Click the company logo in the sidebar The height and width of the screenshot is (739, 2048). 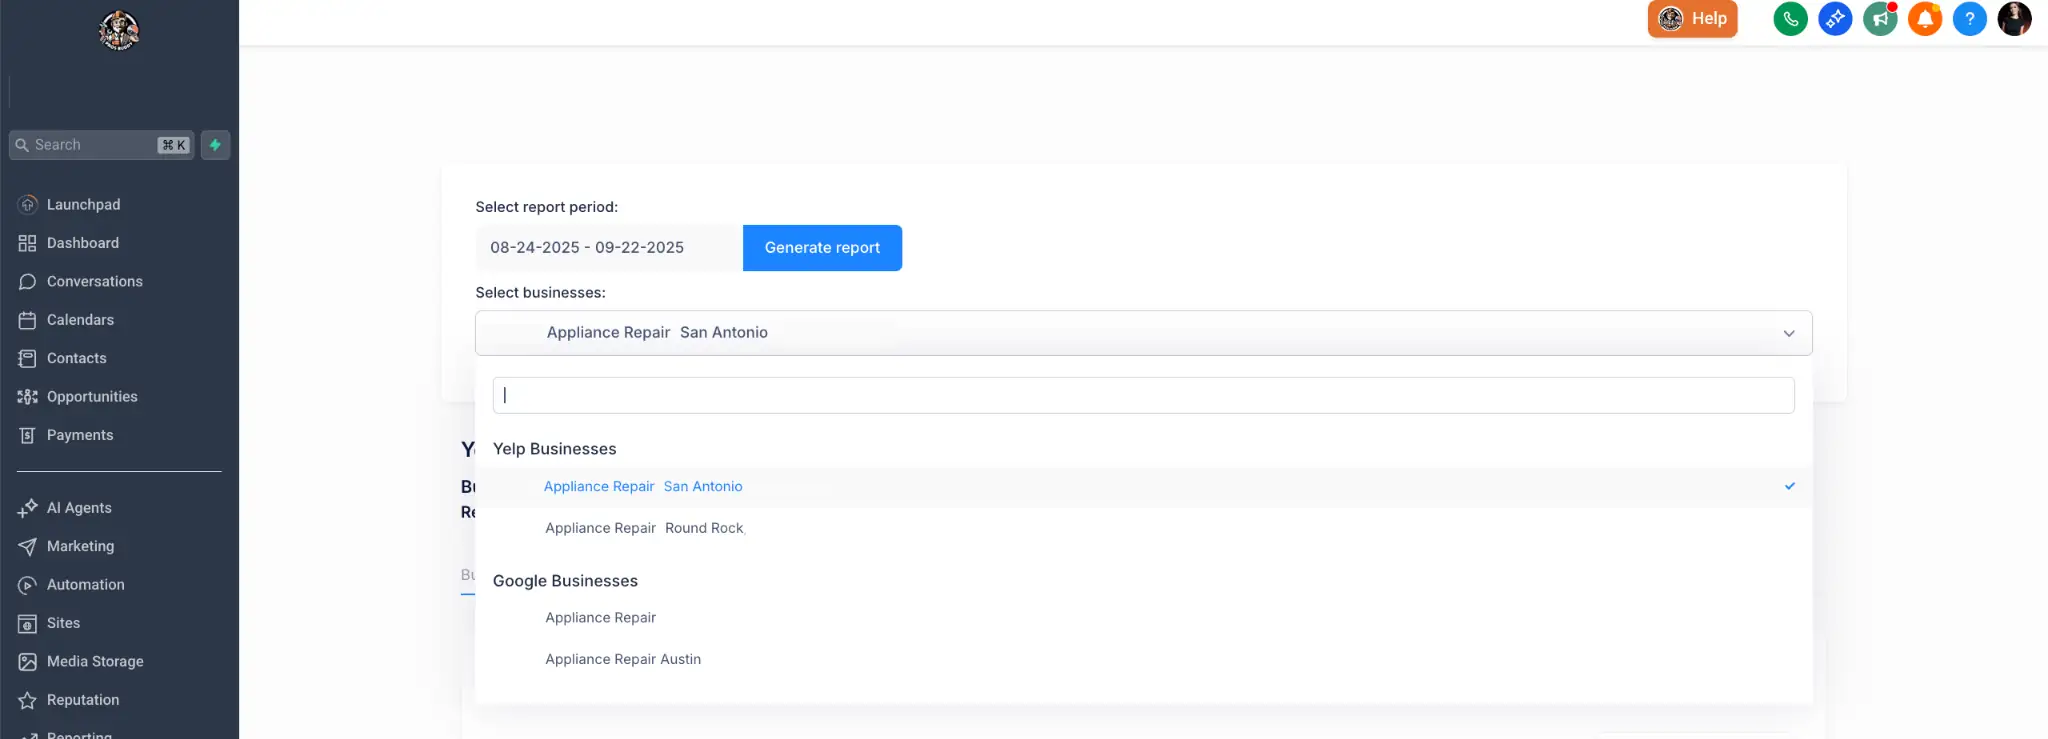[119, 31]
